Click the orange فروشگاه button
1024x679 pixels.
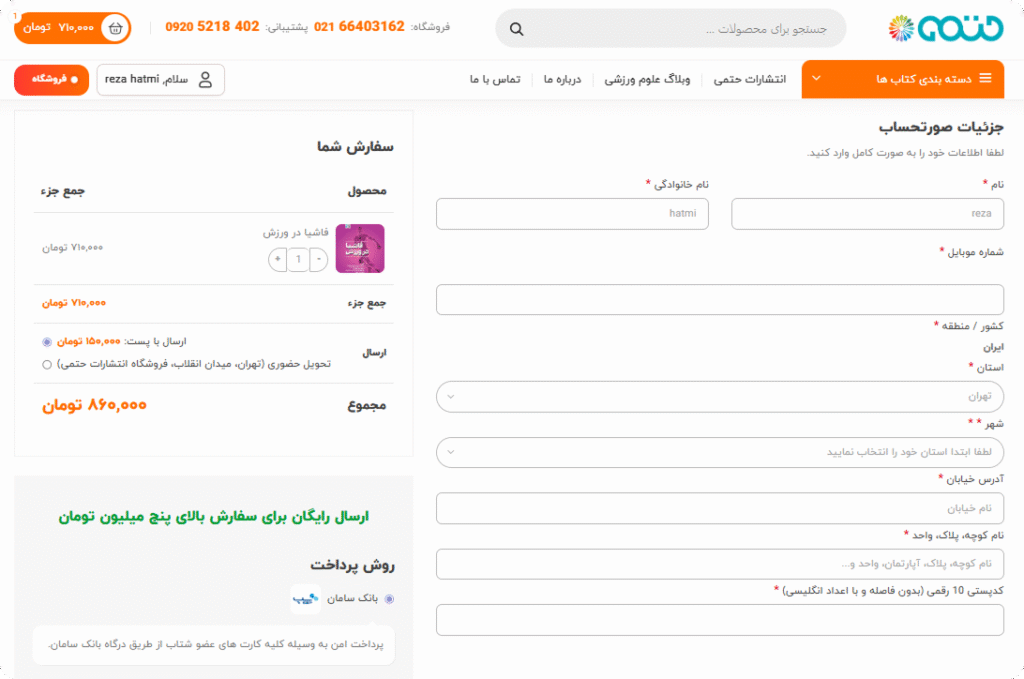pos(51,80)
